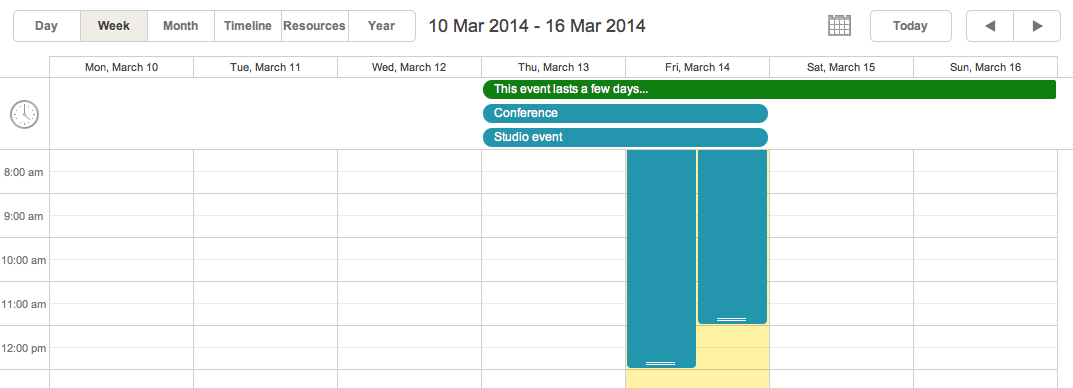The image size is (1073, 388).
Task: Click the Mon, March 10 column header
Action: pyautogui.click(x=122, y=67)
